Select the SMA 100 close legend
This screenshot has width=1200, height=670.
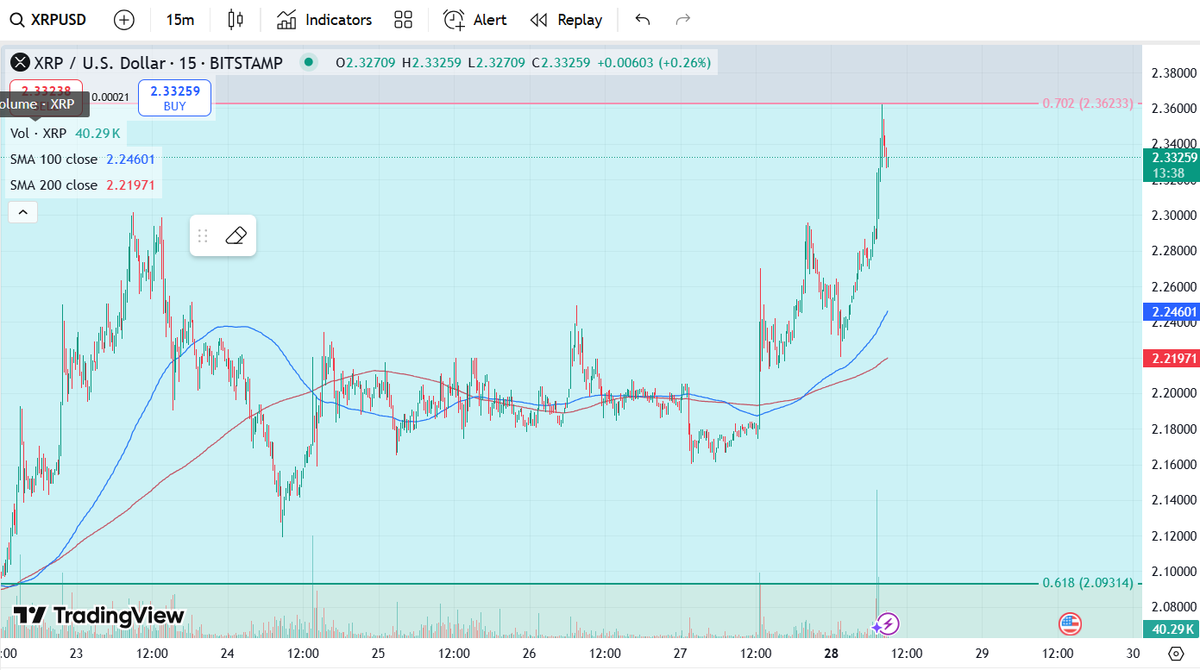tap(54, 159)
